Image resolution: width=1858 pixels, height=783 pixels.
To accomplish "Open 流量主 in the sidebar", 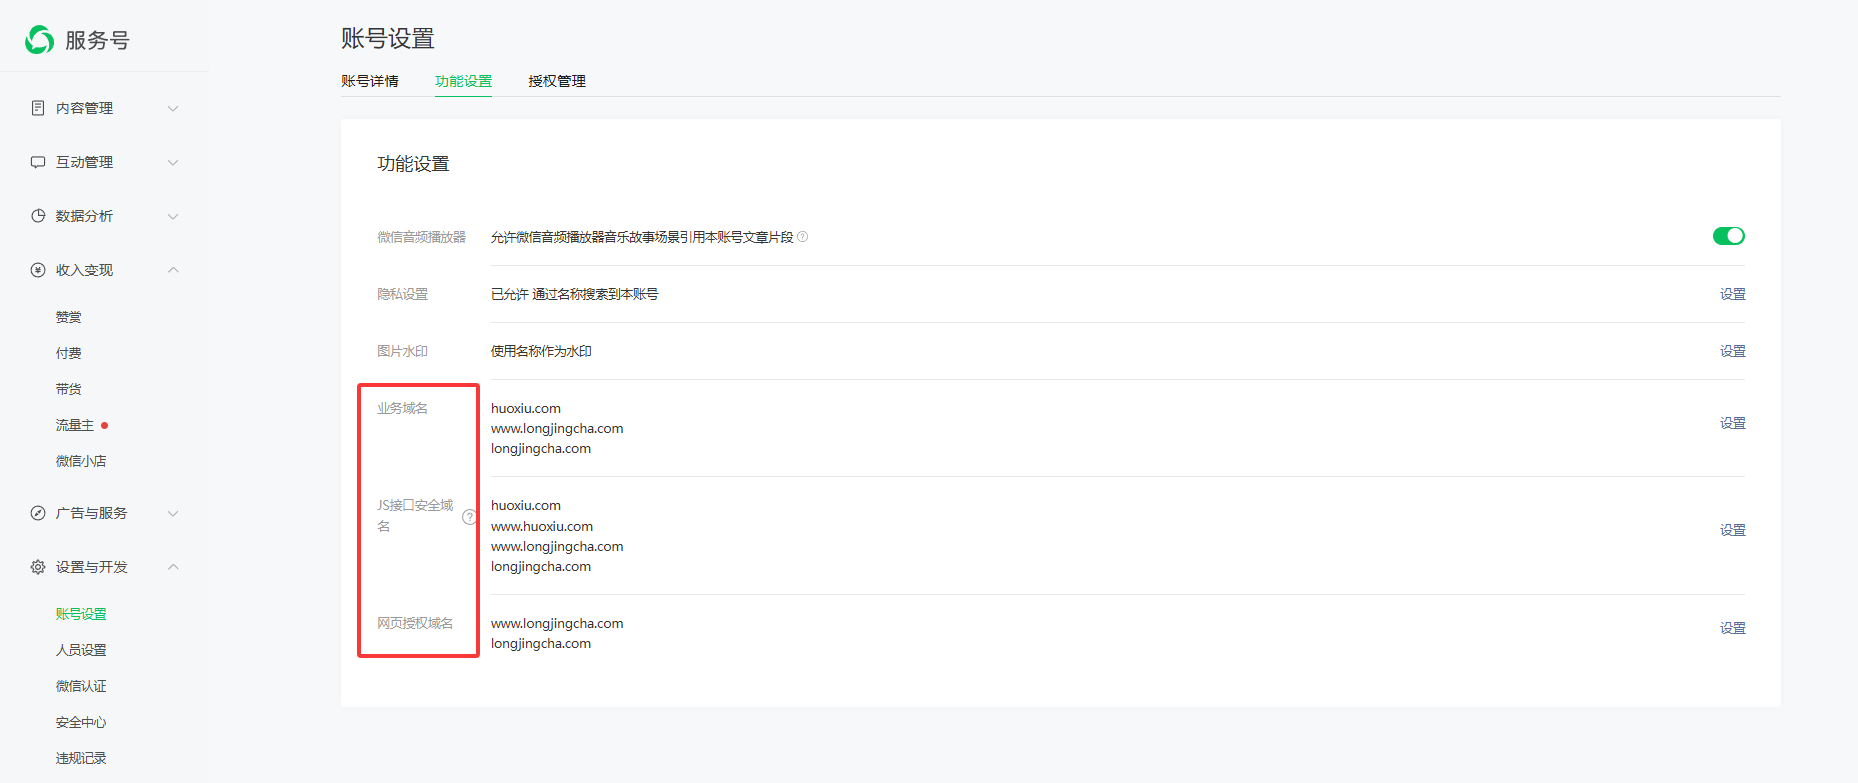I will pyautogui.click(x=75, y=425).
